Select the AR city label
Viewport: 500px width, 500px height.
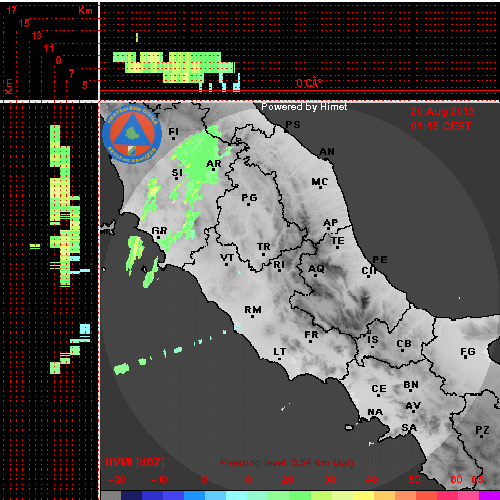(x=214, y=164)
